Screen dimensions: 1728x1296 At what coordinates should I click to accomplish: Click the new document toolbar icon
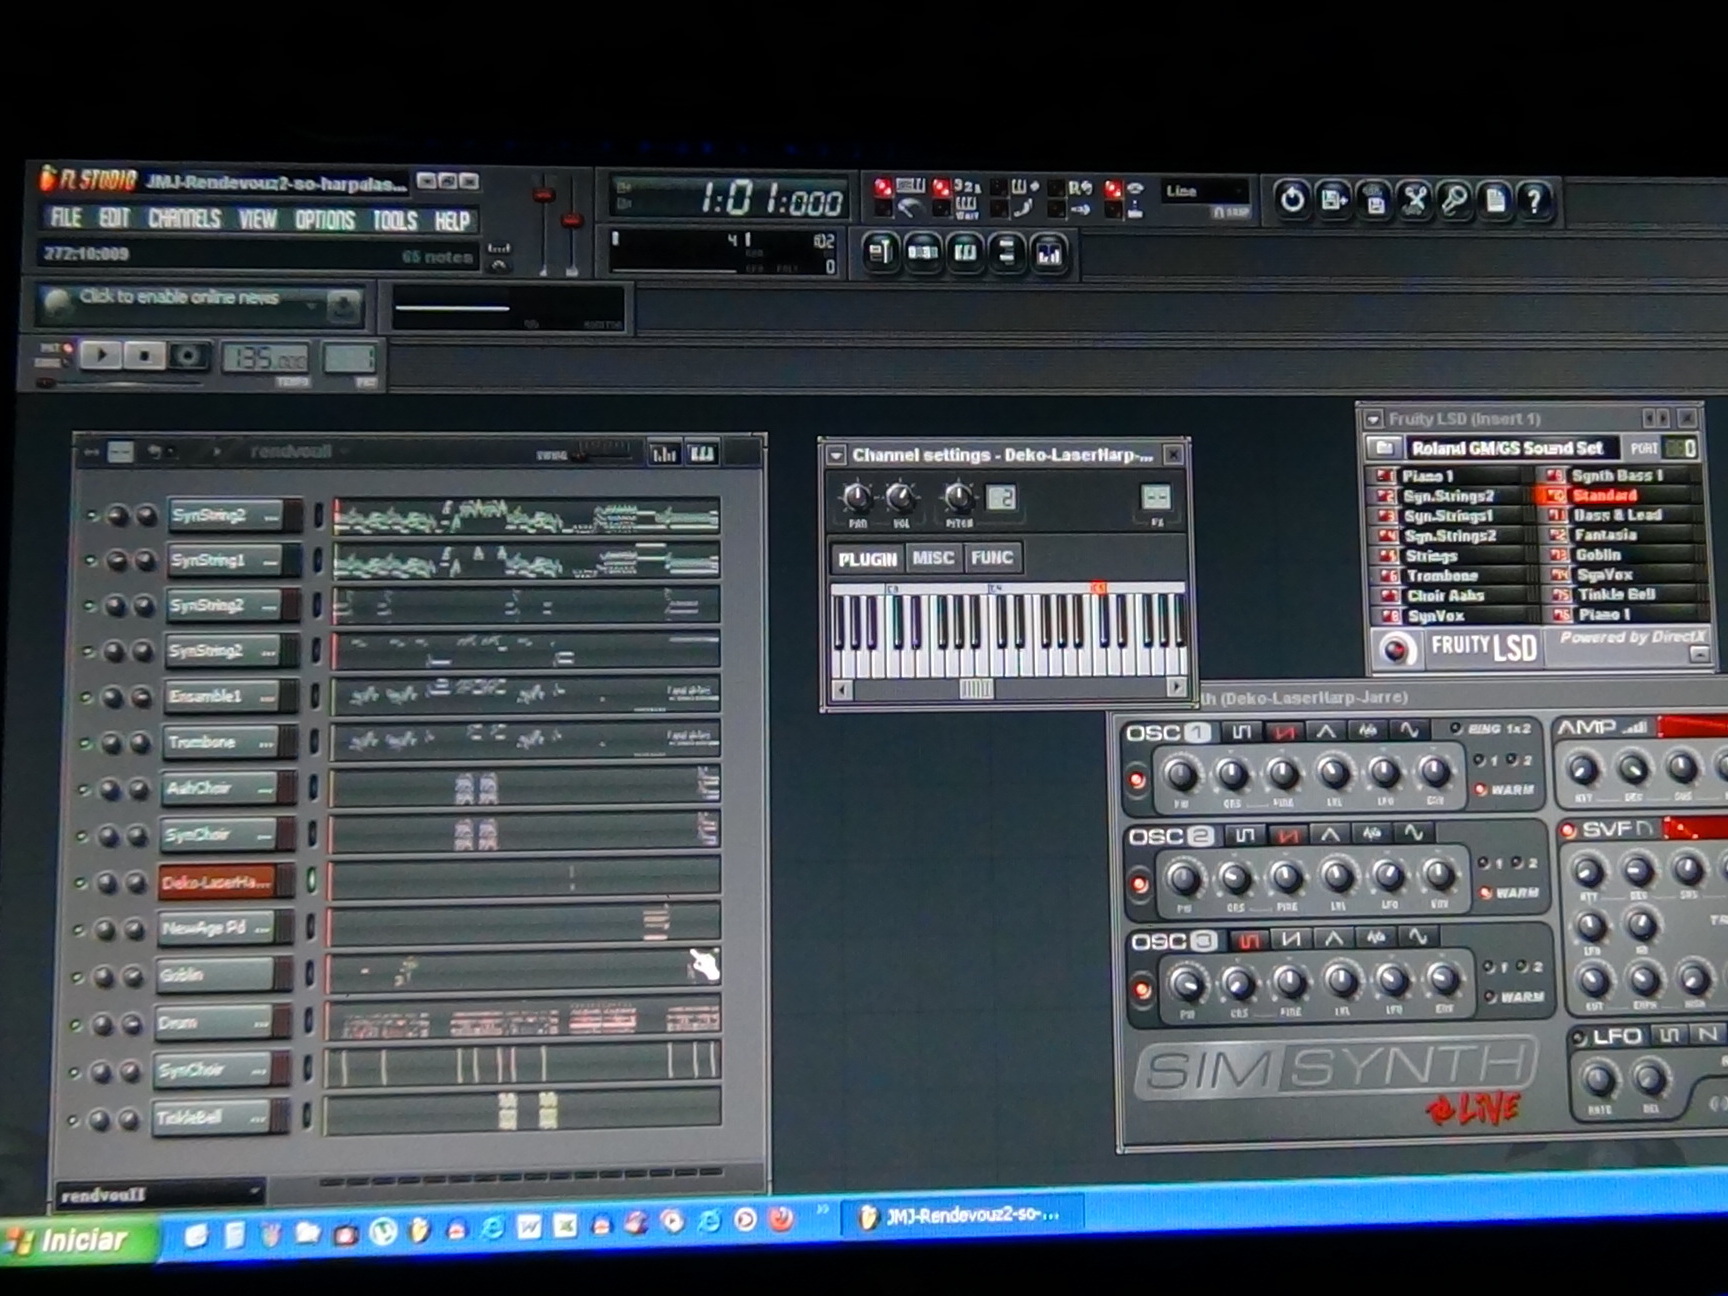pos(1495,202)
